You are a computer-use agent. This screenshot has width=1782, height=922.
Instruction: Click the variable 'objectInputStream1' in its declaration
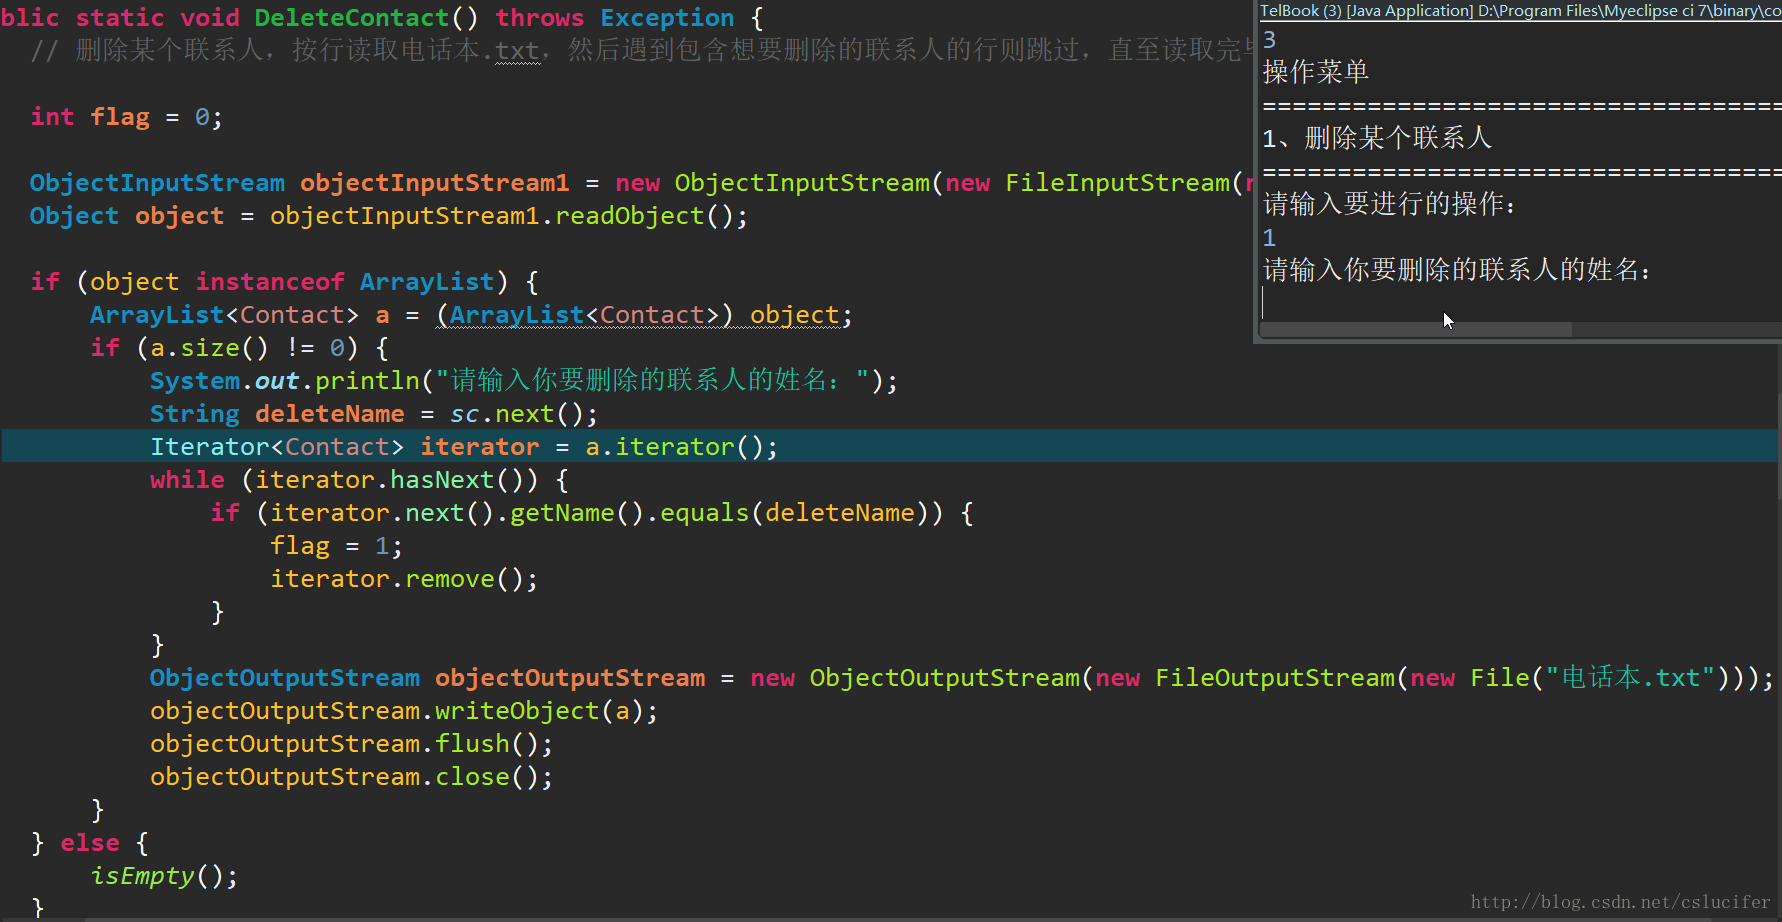[x=435, y=183]
